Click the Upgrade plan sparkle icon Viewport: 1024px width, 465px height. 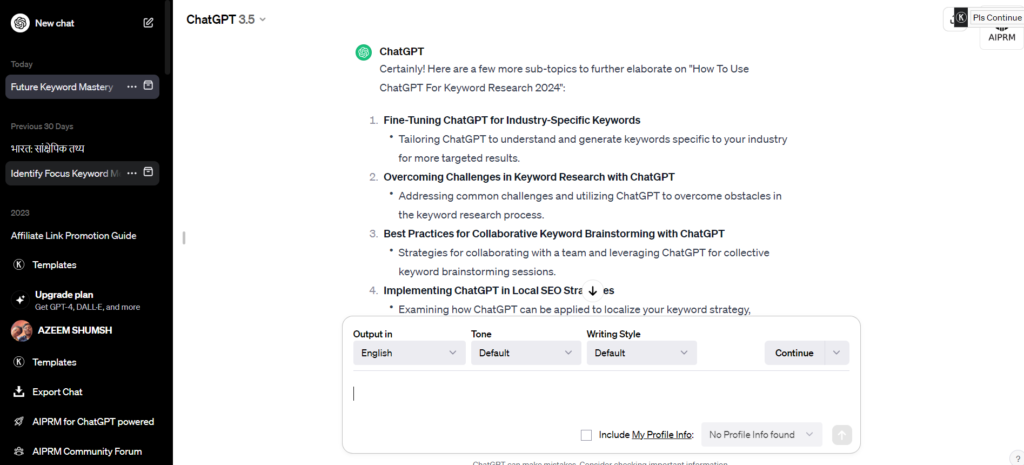(x=20, y=300)
